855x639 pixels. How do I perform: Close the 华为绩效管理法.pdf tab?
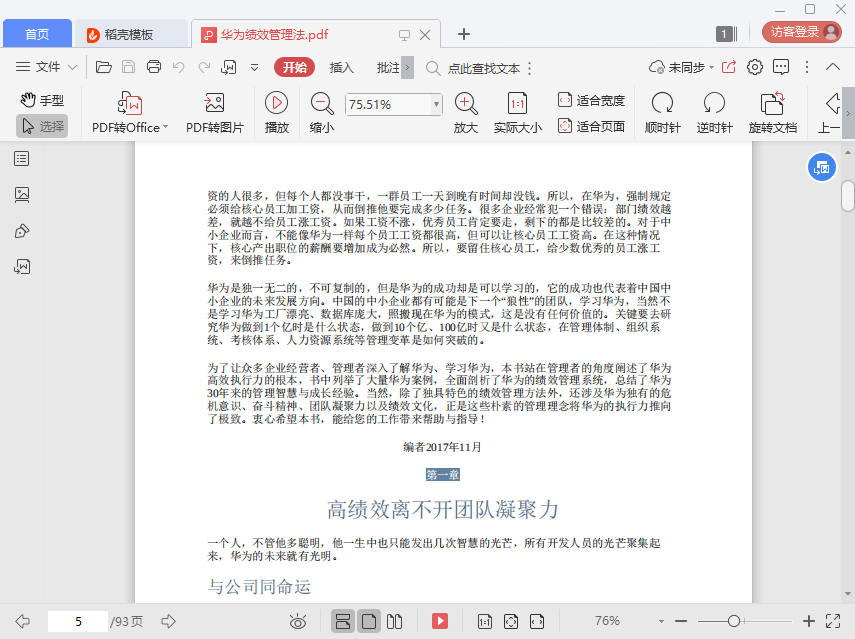point(425,35)
